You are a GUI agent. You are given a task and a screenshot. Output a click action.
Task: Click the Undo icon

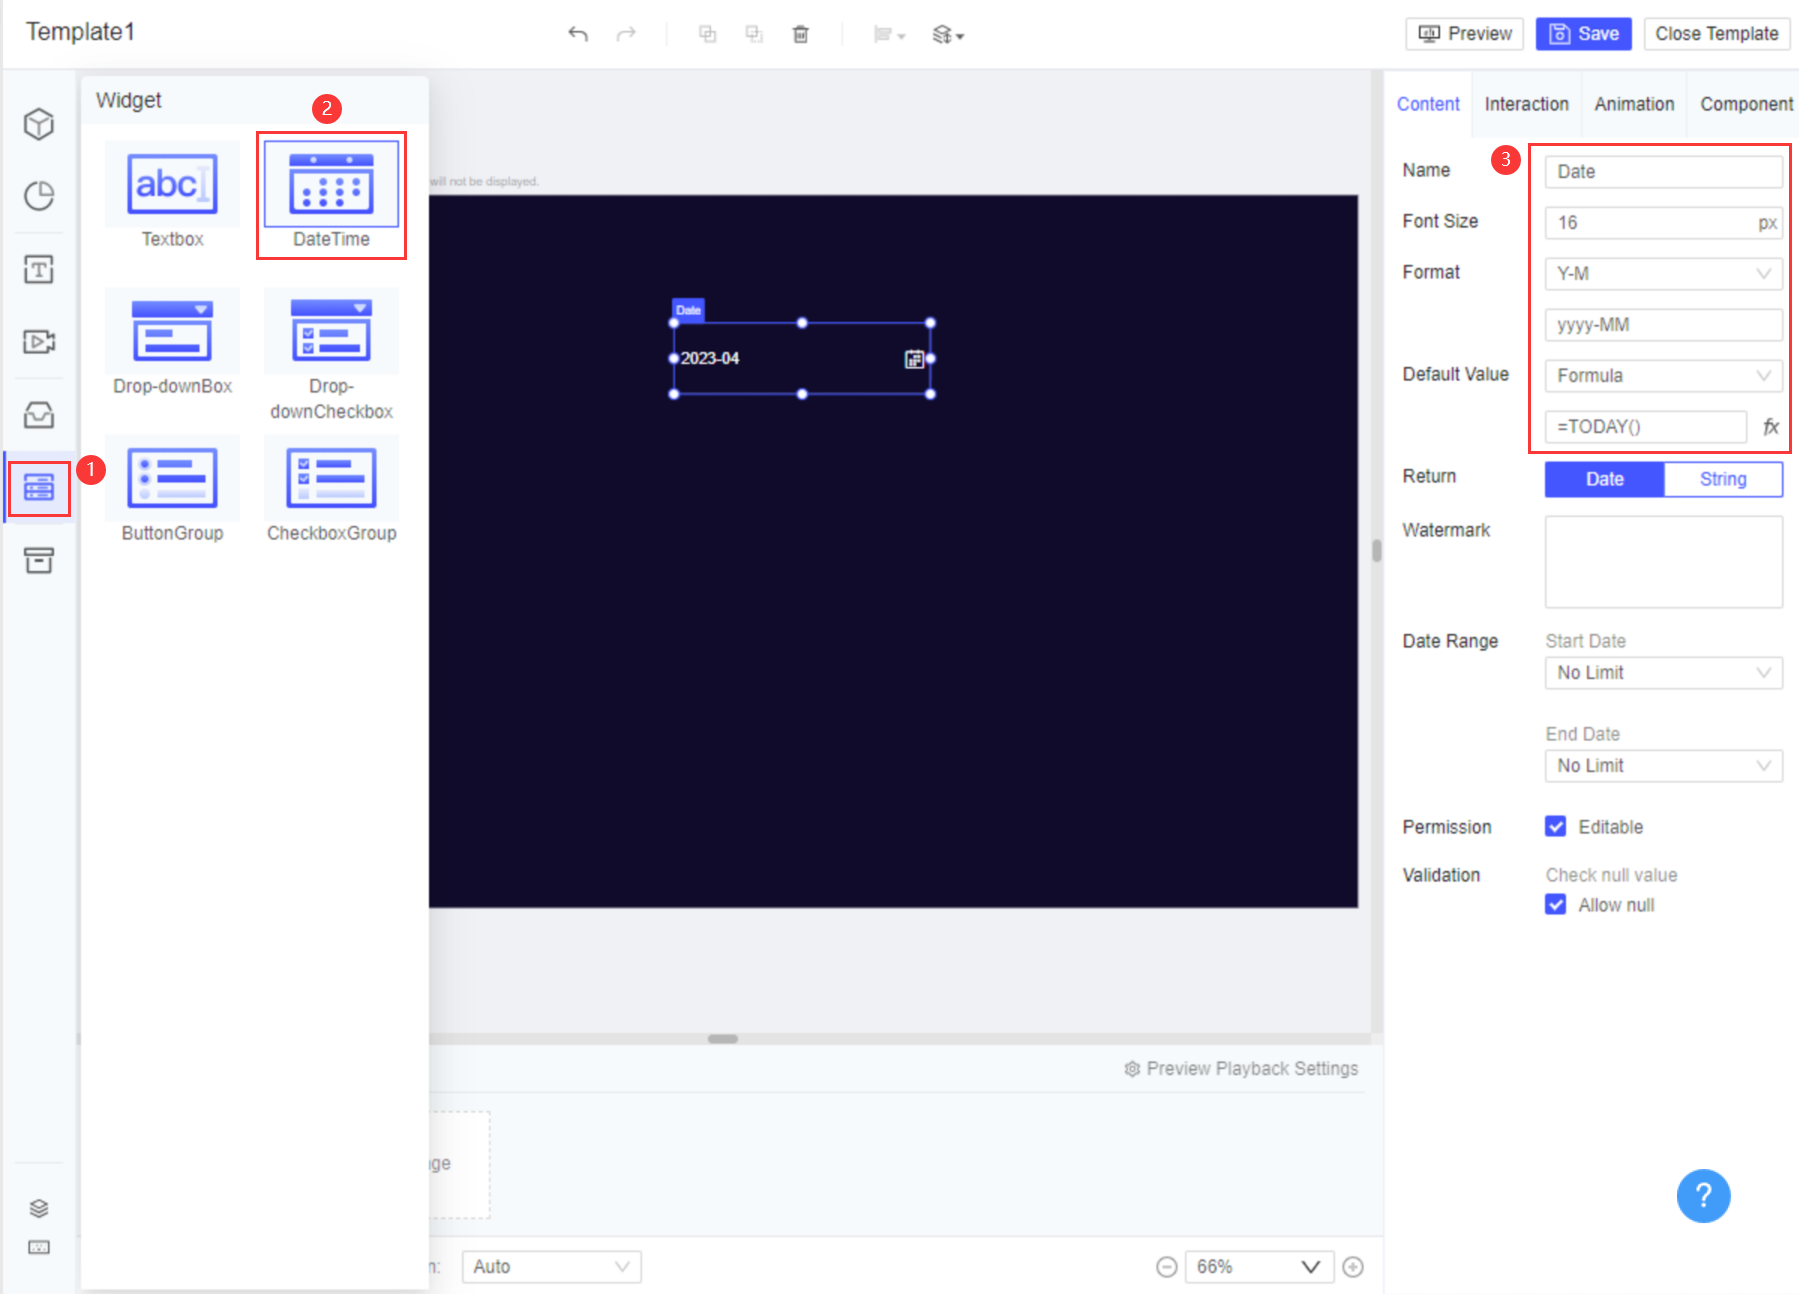578,33
